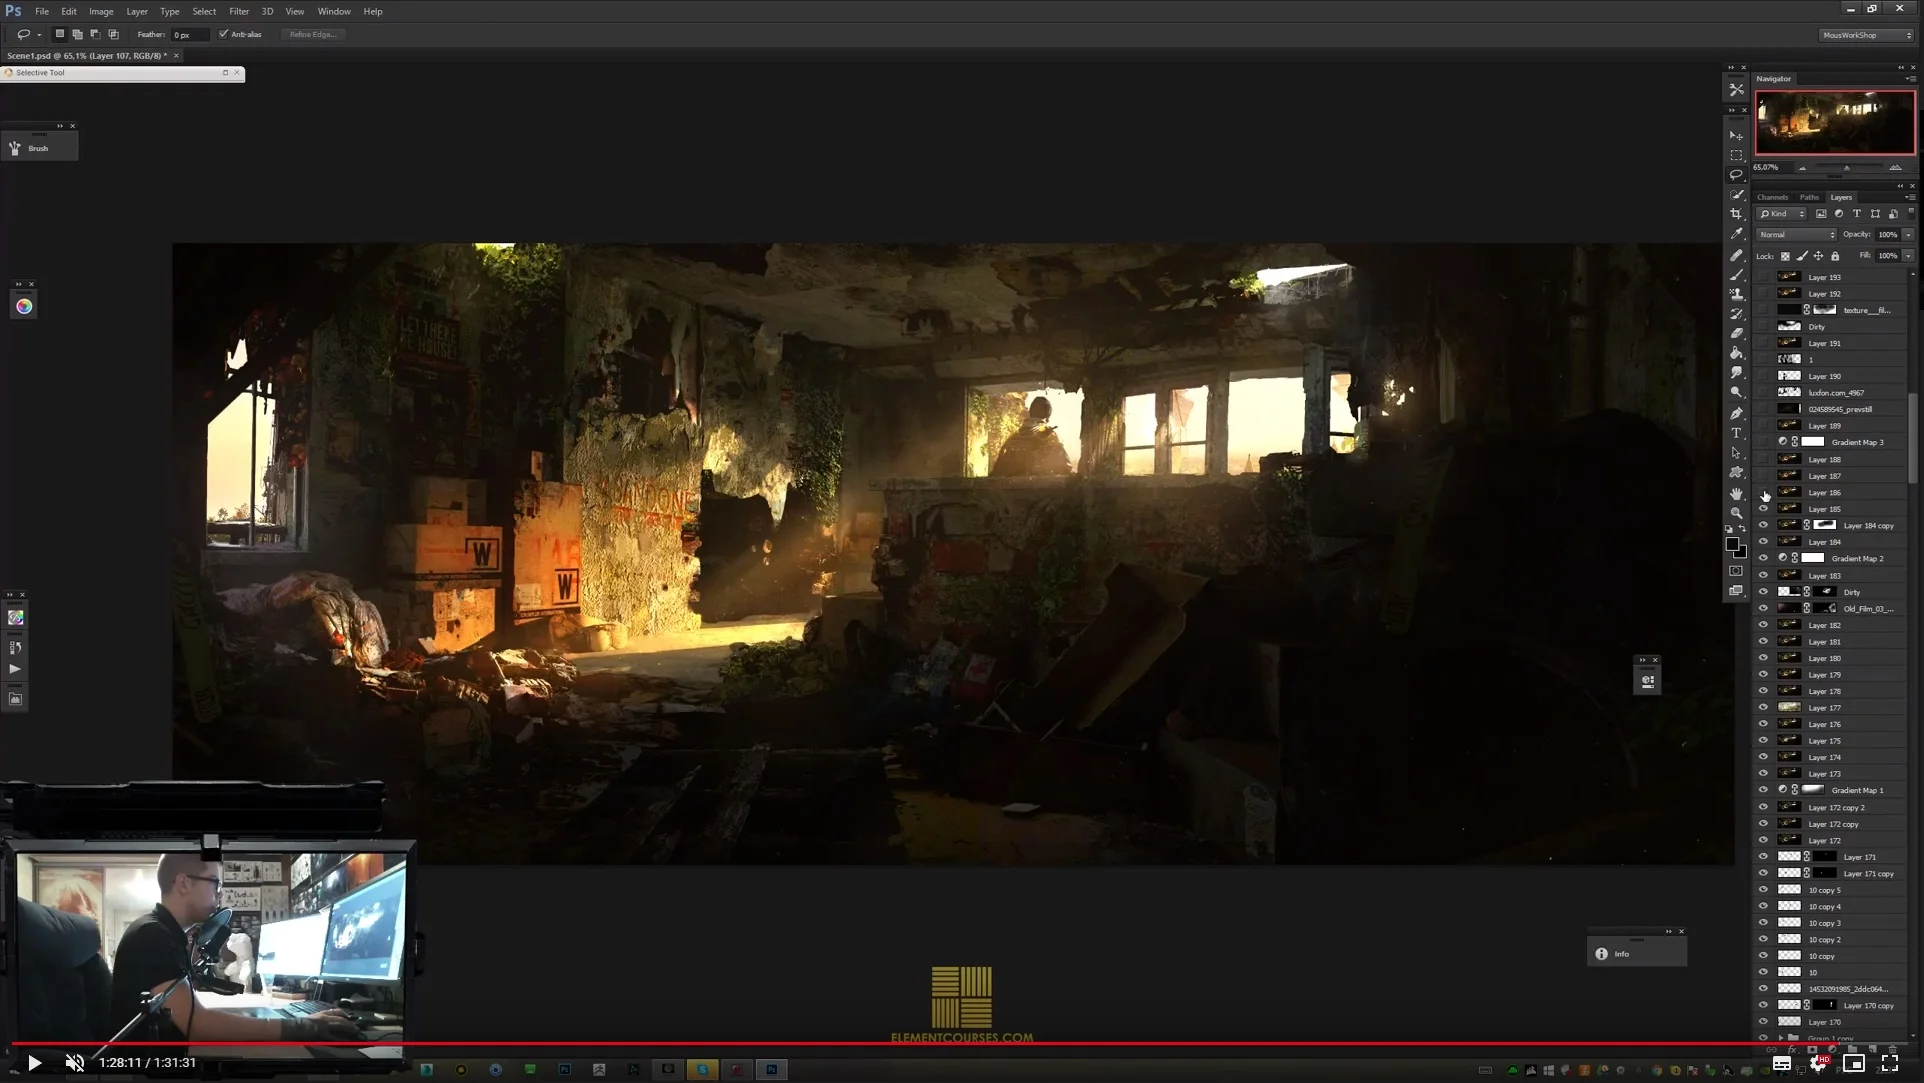Show Gradient Map 3 visibility box
1924x1083 pixels.
(x=1763, y=442)
